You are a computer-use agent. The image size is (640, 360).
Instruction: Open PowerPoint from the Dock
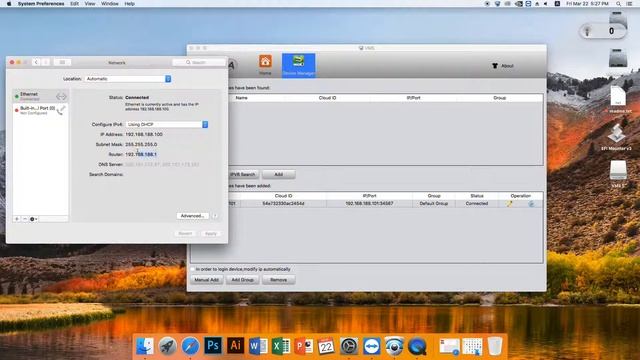click(303, 346)
